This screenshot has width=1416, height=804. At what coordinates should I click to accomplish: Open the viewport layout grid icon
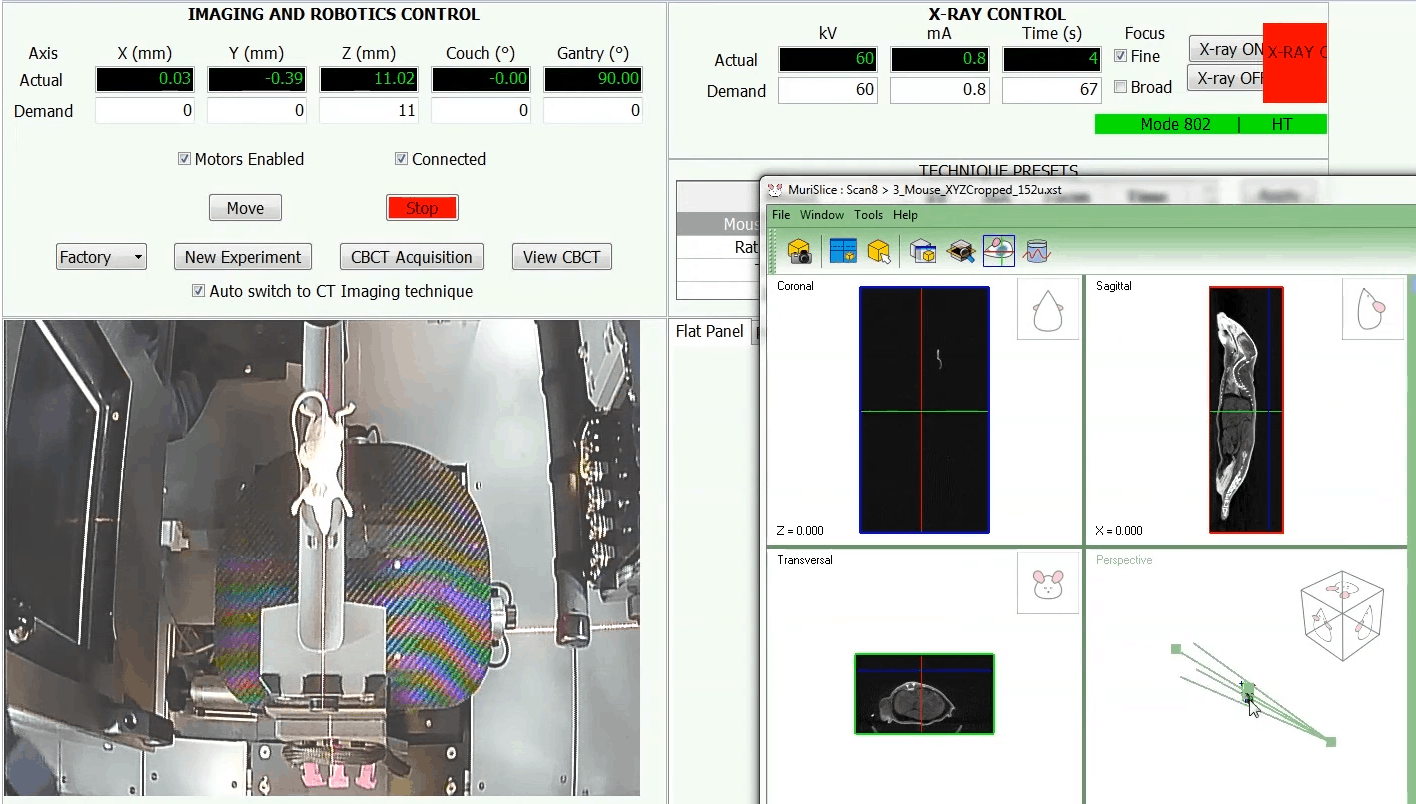point(842,250)
